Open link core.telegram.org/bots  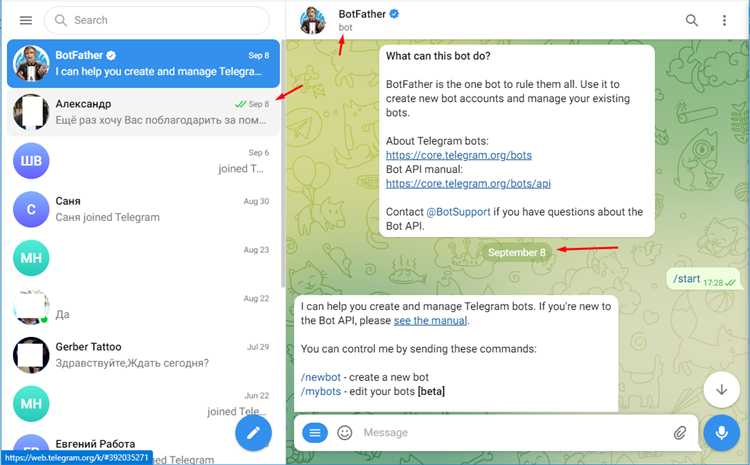(x=459, y=155)
